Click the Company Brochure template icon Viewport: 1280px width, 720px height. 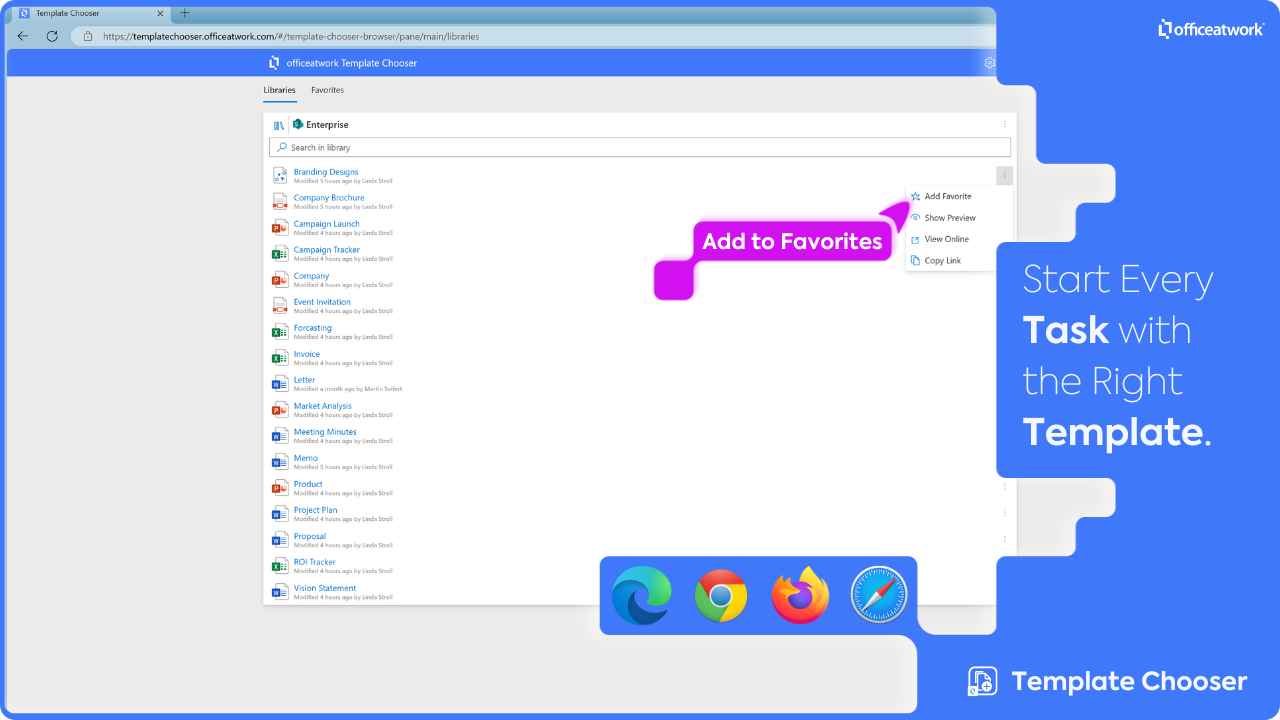(280, 202)
